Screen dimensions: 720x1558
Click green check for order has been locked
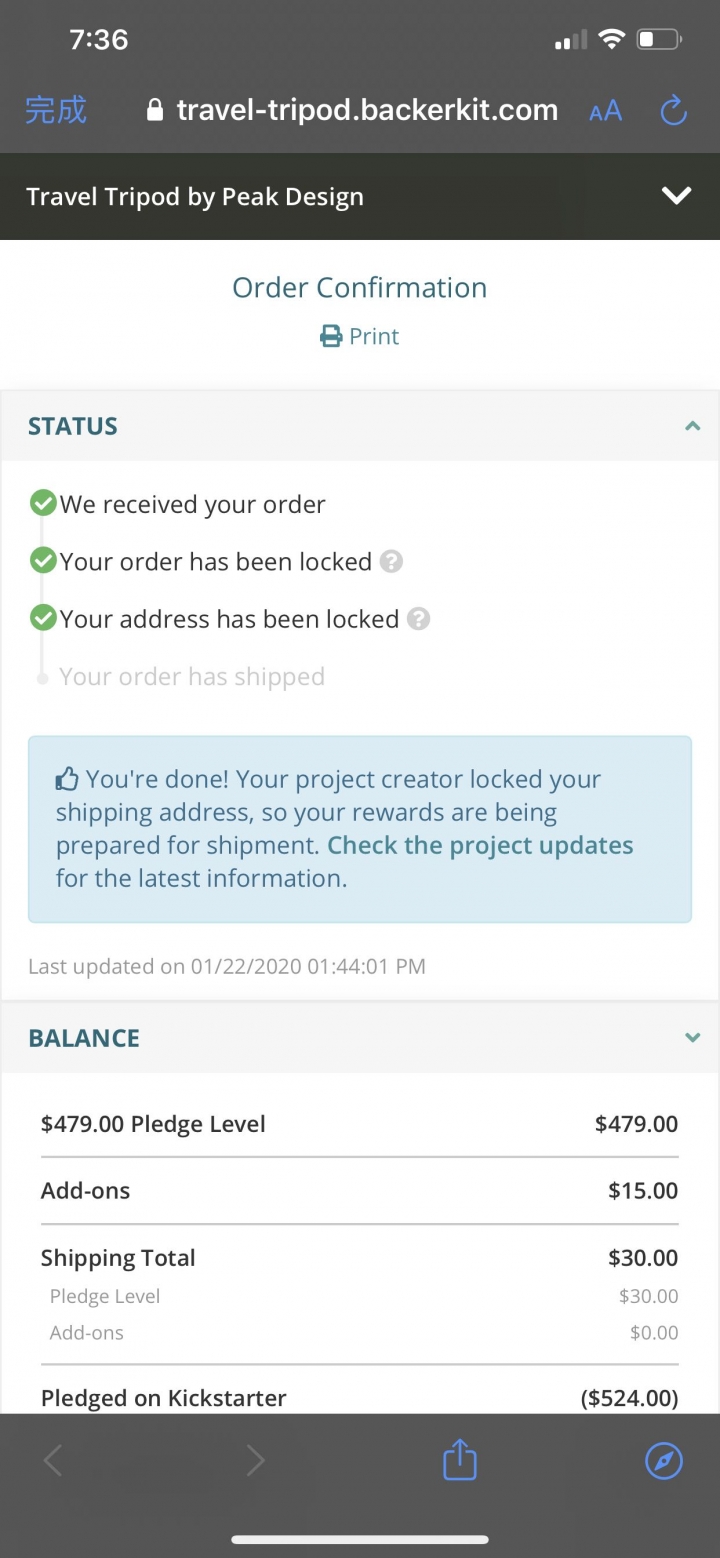pos(43,561)
